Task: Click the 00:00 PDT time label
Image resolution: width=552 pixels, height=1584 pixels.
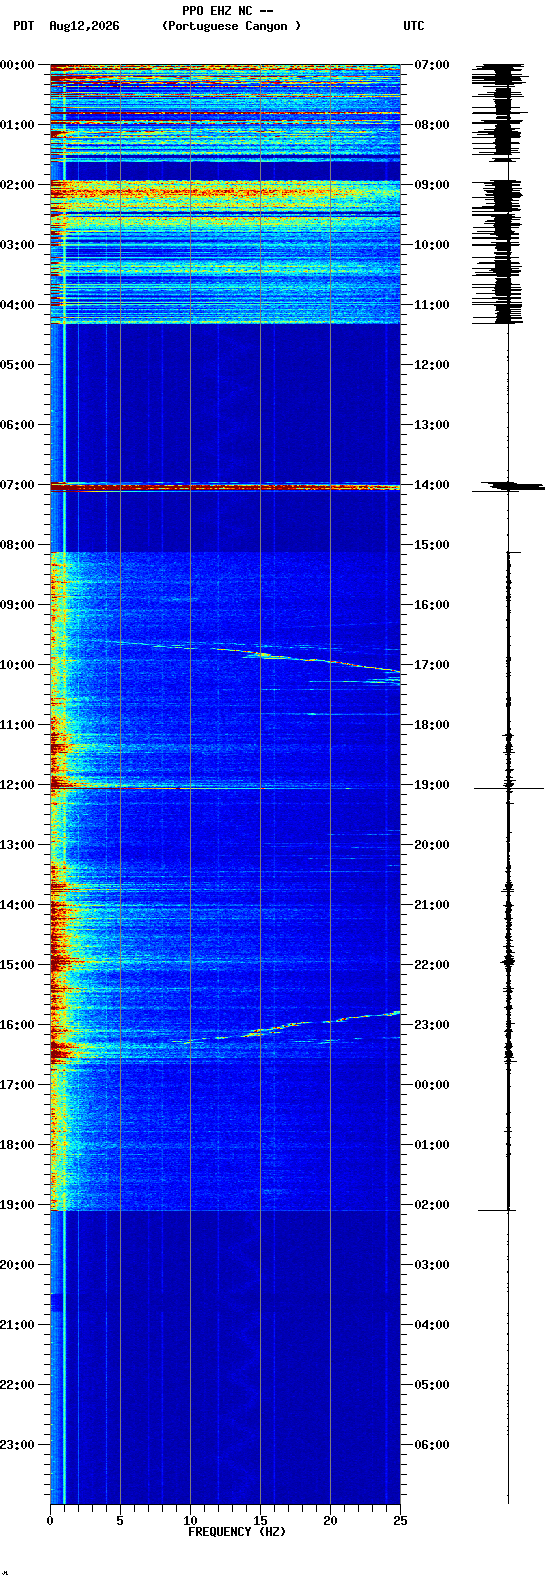Action: tap(17, 65)
